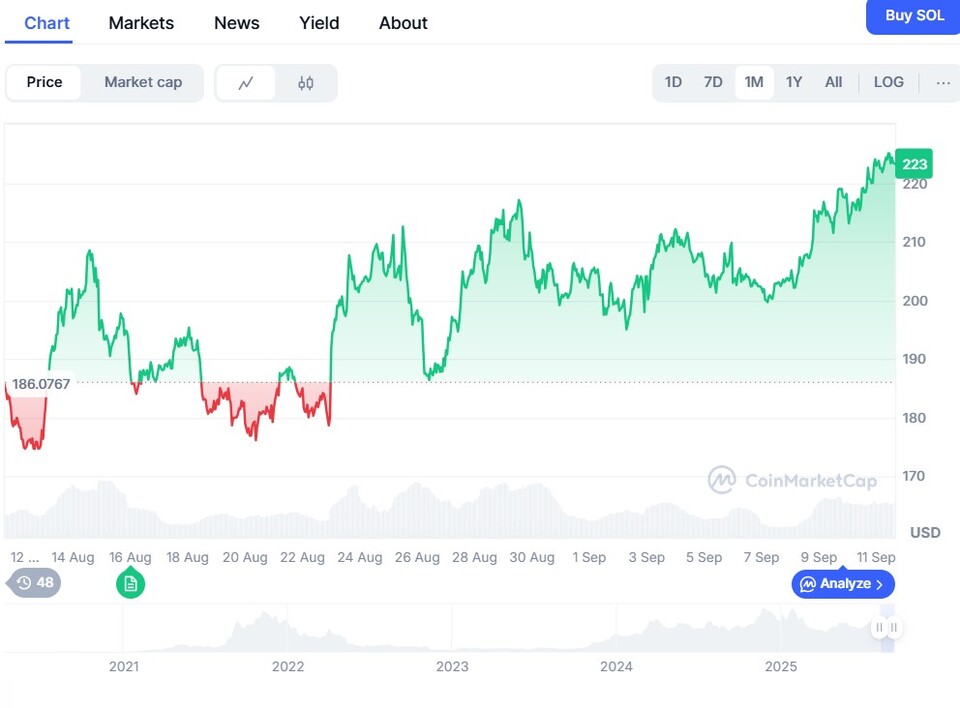
Task: Toggle the LOG scale option
Action: pyautogui.click(x=888, y=83)
